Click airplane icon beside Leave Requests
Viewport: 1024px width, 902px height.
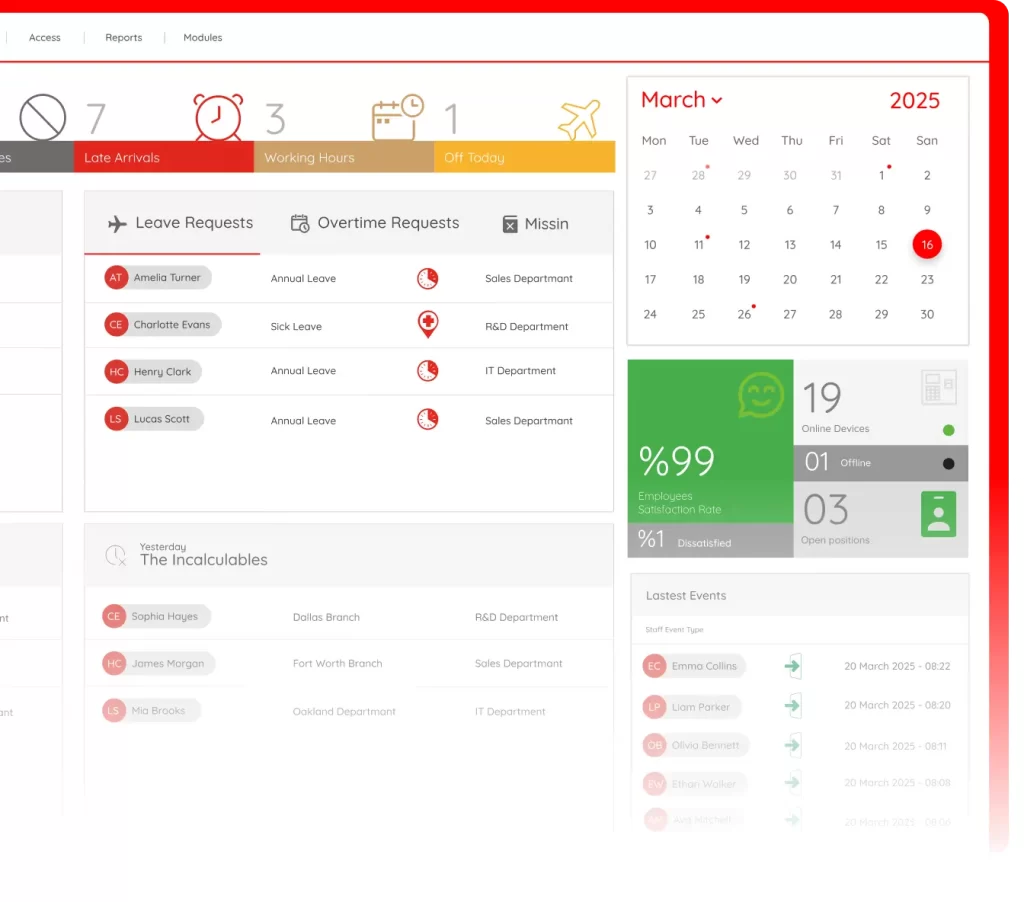[117, 224]
